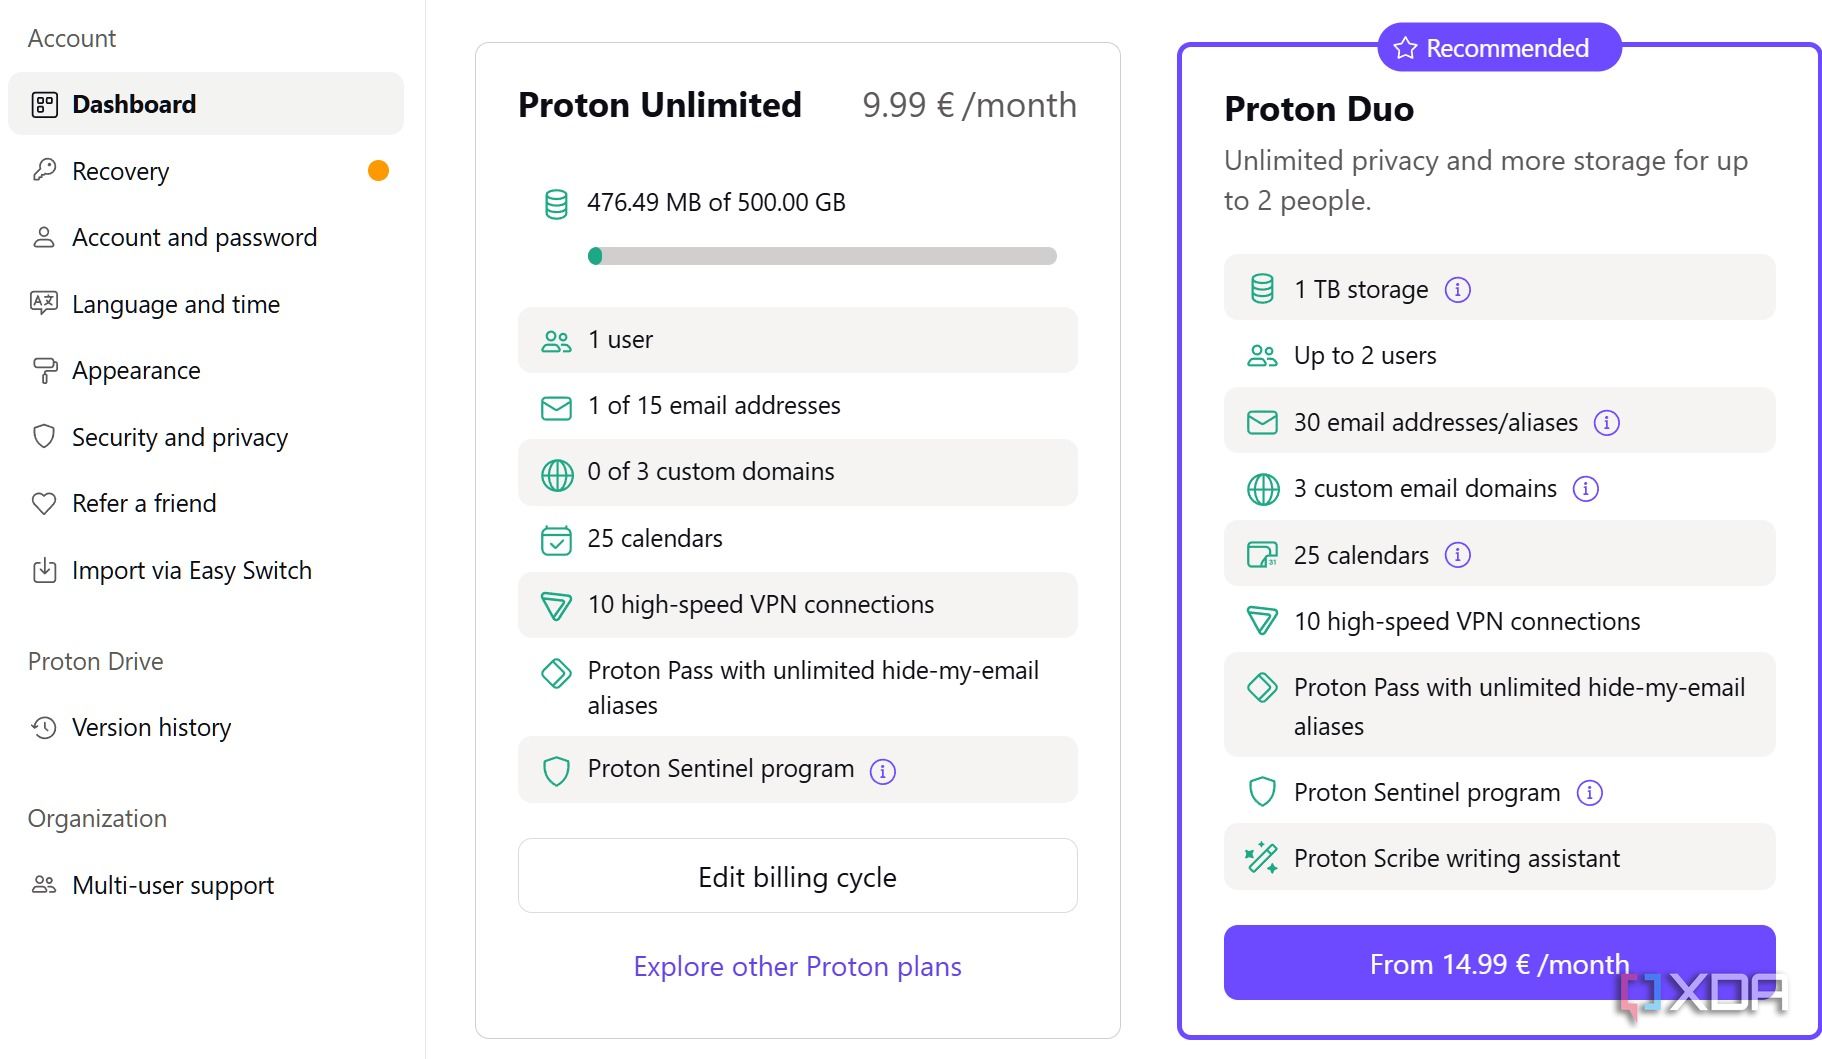This screenshot has height=1059, width=1822.
Task: Click the Security and privacy shield icon
Action: (x=42, y=437)
